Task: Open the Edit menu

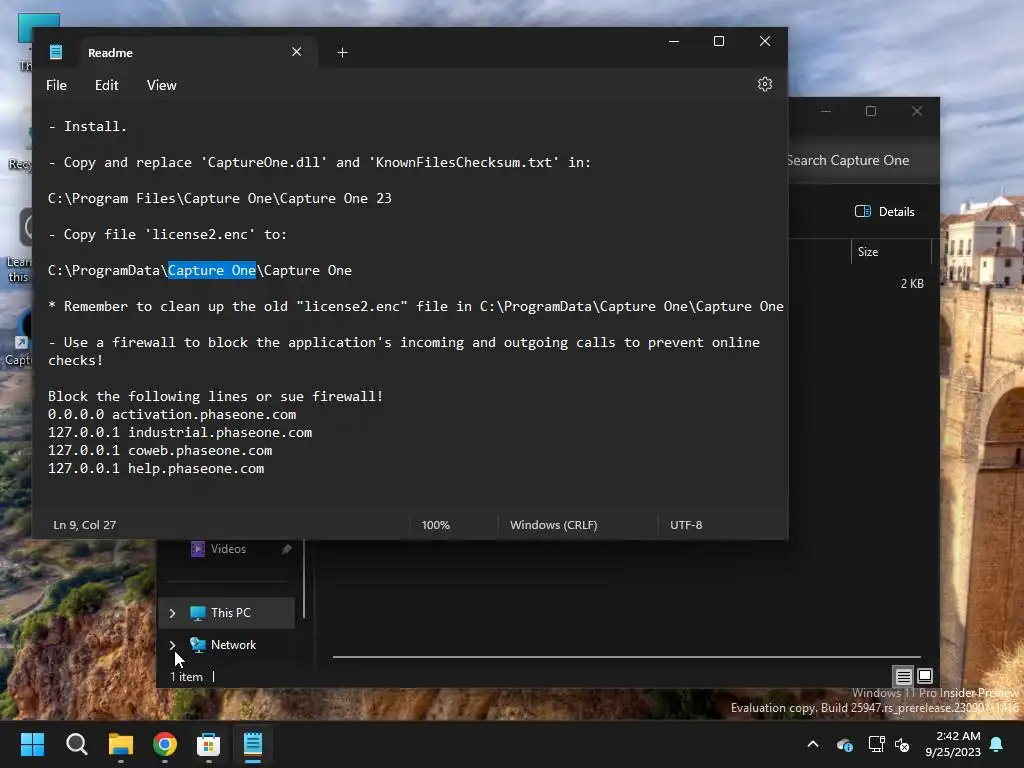Action: [x=106, y=85]
